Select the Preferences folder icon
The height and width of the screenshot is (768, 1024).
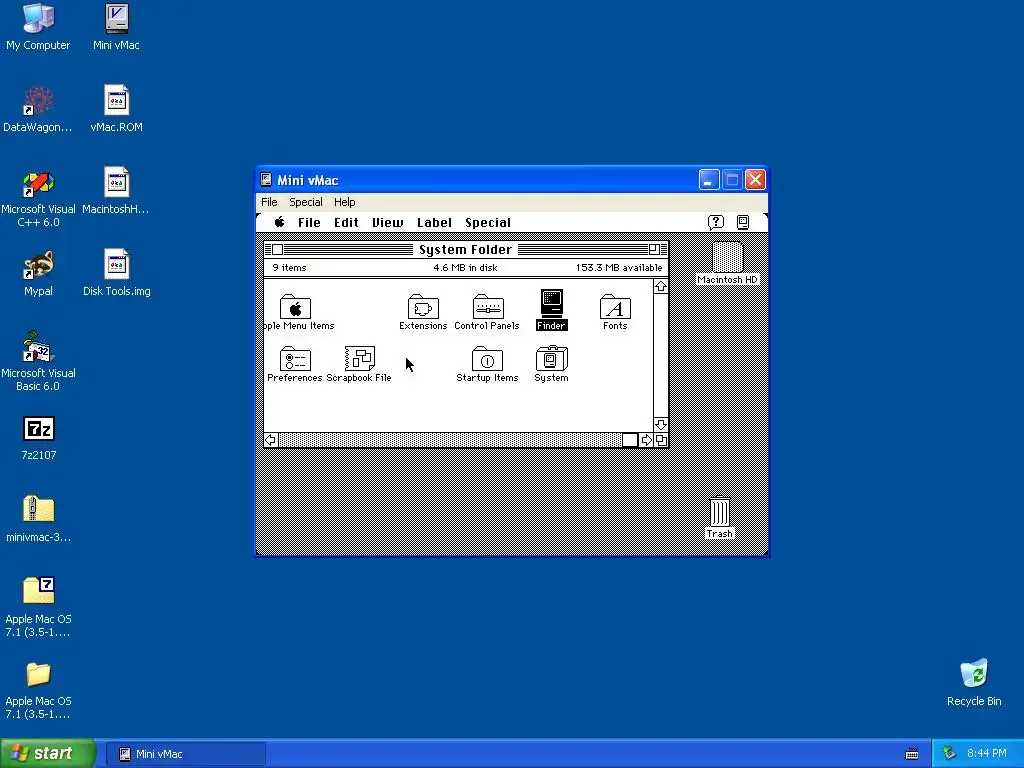[x=295, y=359]
